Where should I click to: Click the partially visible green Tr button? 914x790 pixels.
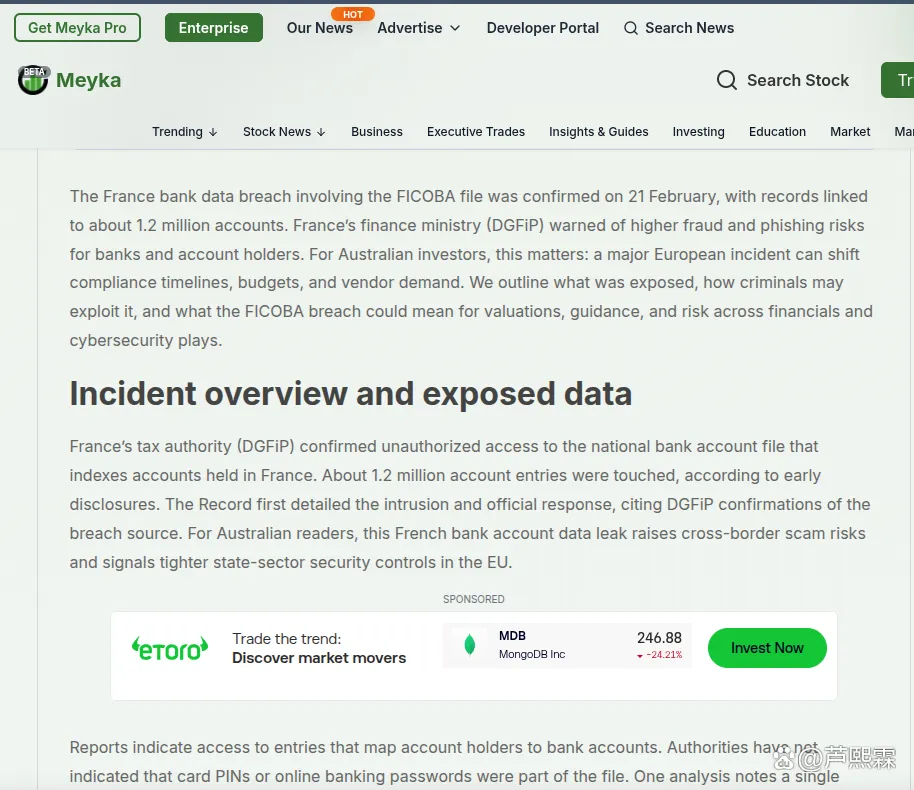[x=898, y=80]
